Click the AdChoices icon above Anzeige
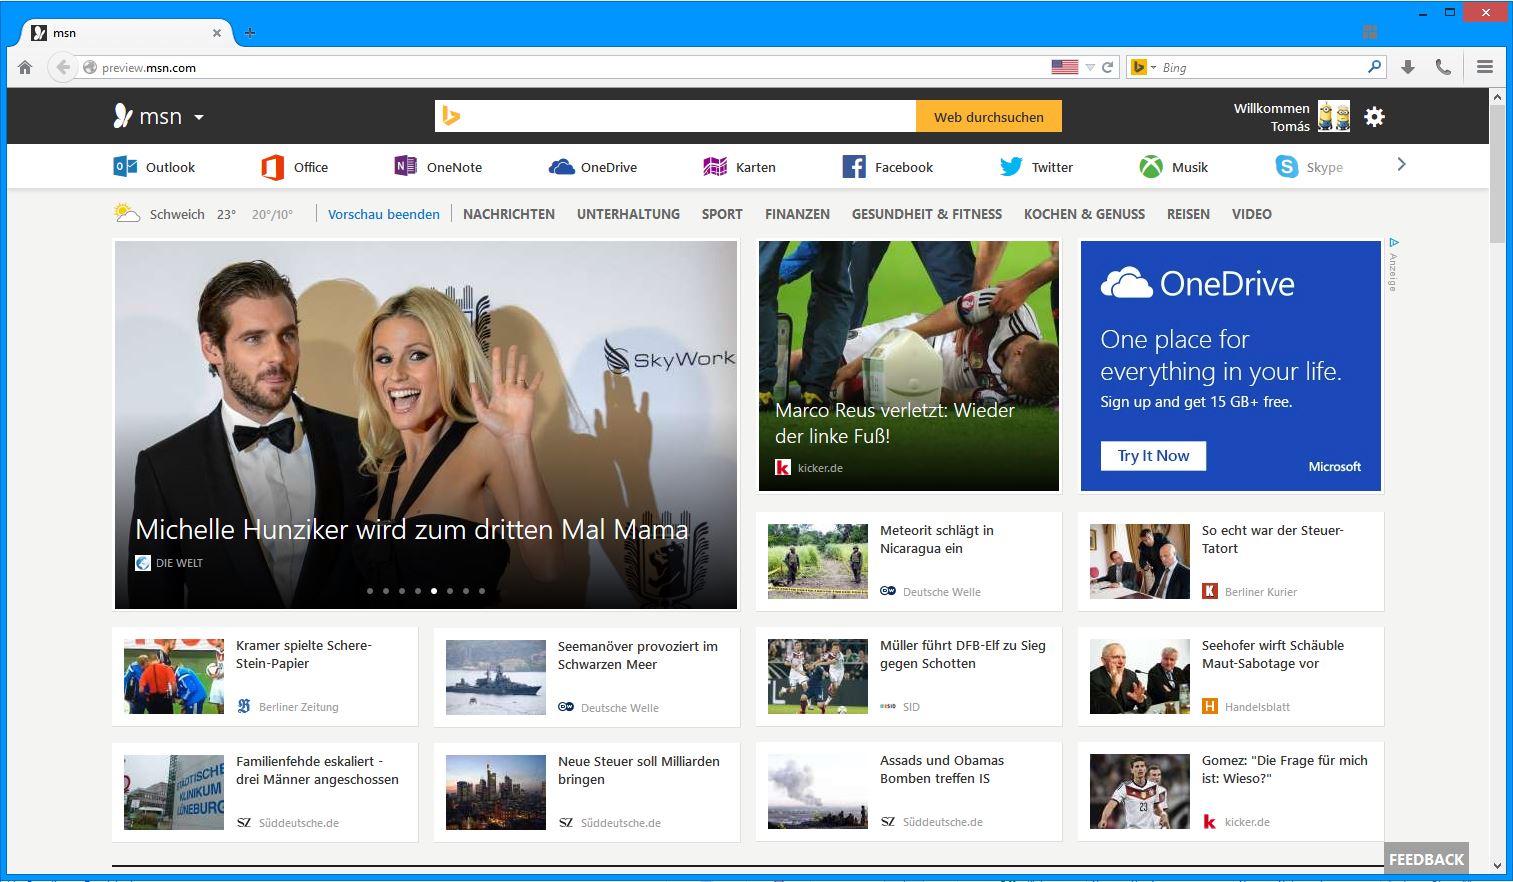 coord(1394,242)
